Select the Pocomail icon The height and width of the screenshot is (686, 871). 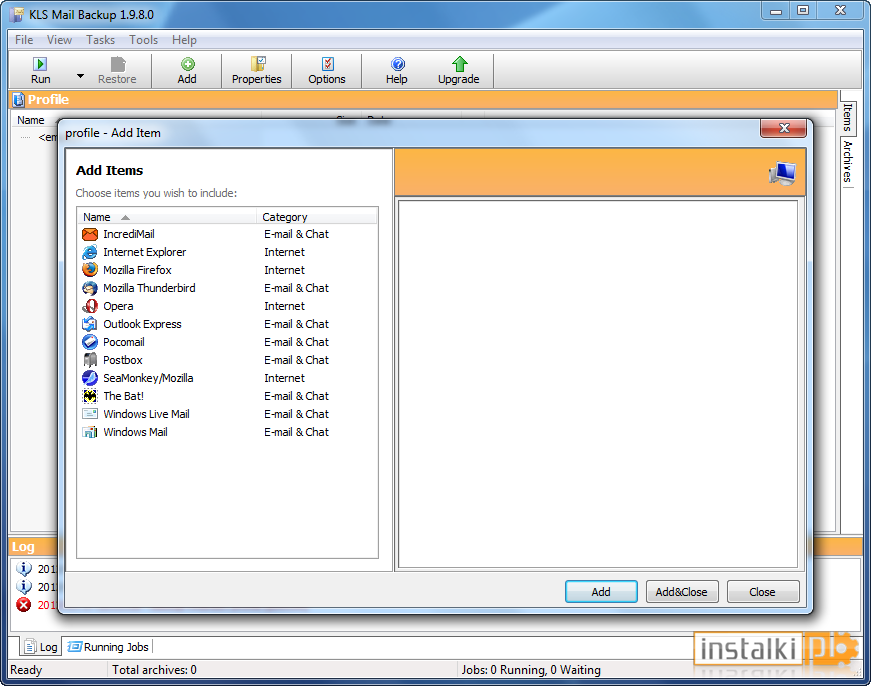(90, 342)
